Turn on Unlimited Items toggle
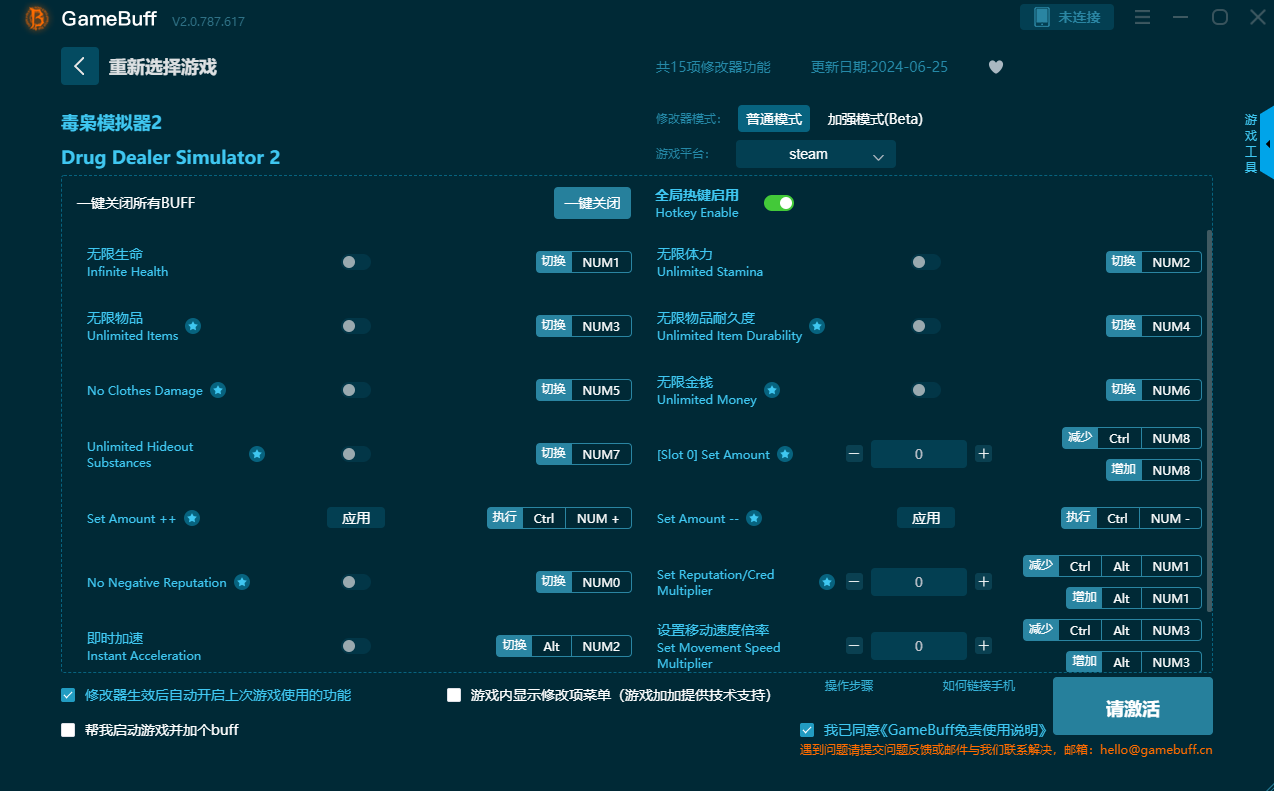Image resolution: width=1274 pixels, height=791 pixels. pyautogui.click(x=356, y=326)
